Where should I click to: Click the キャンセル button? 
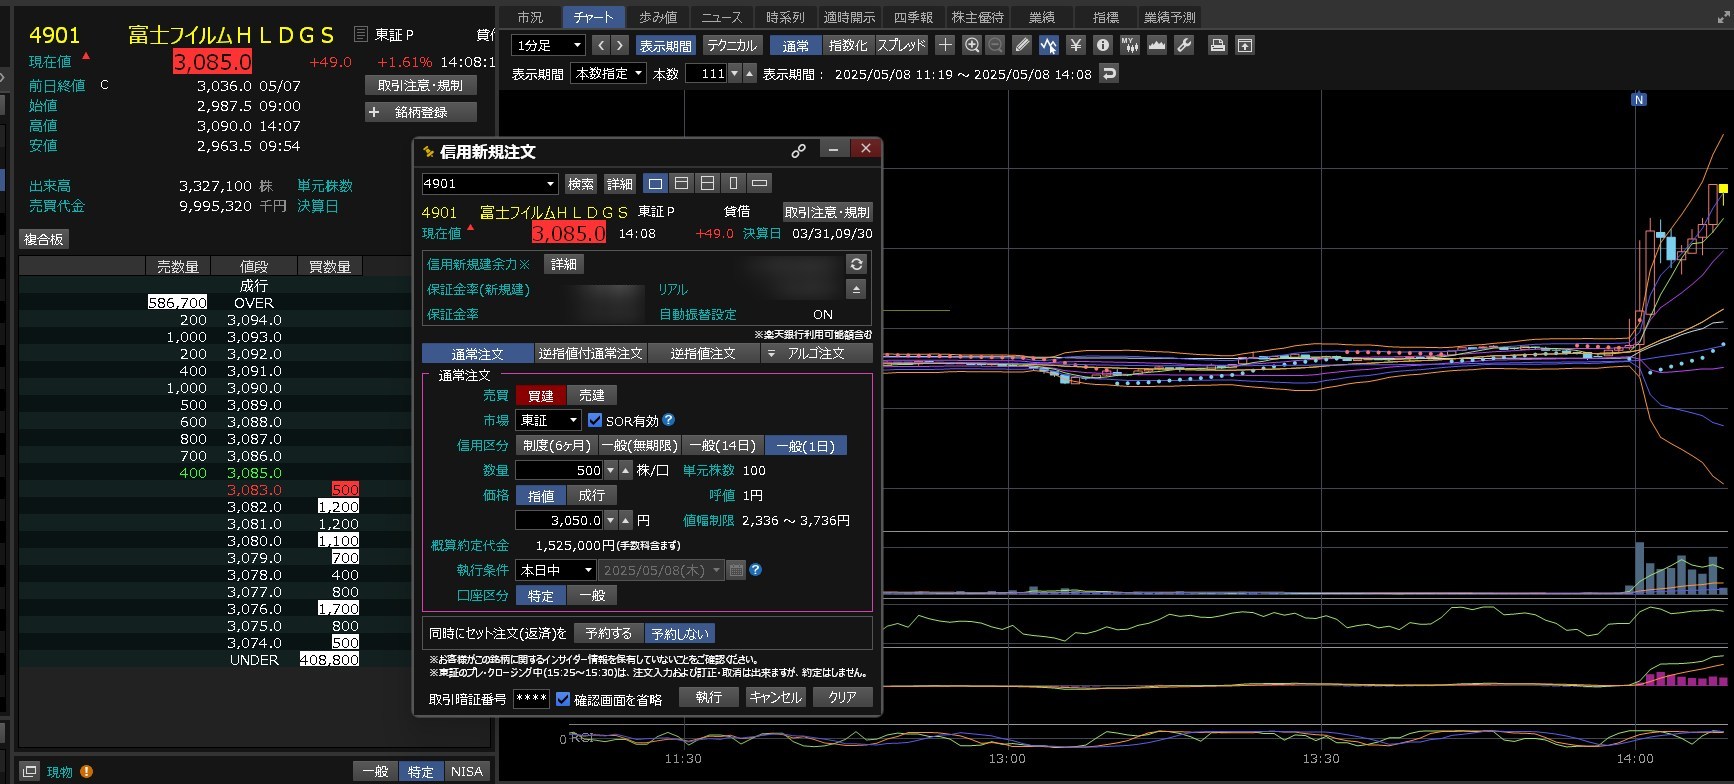(776, 697)
